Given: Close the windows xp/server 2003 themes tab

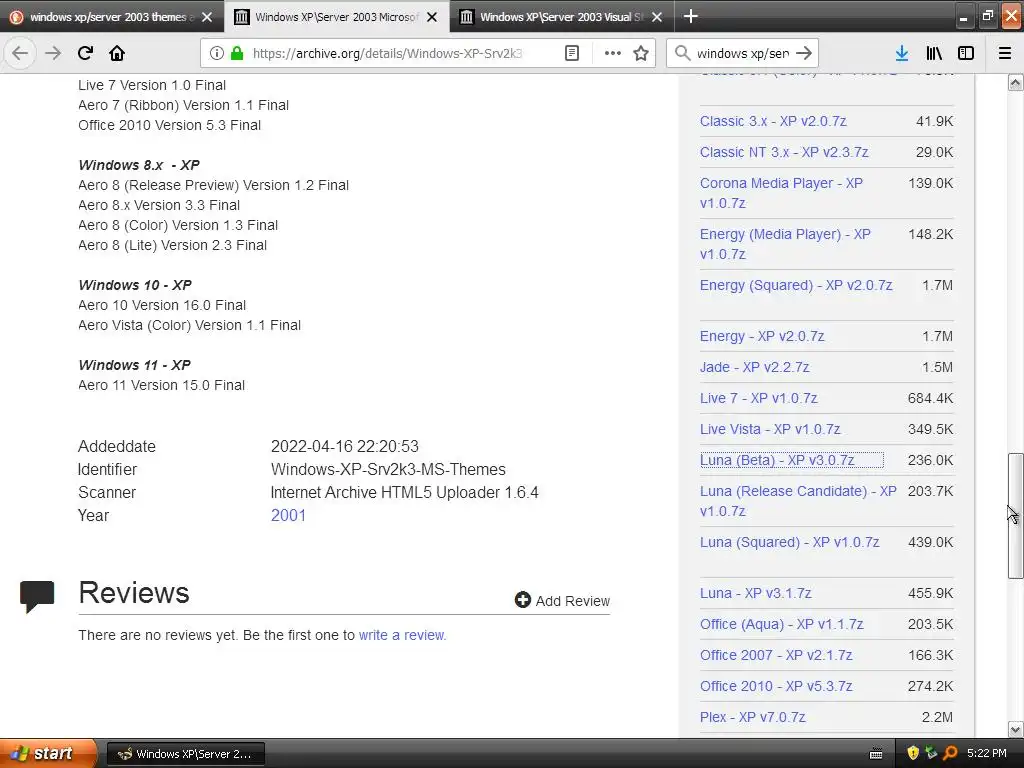Looking at the screenshot, I should click(207, 17).
